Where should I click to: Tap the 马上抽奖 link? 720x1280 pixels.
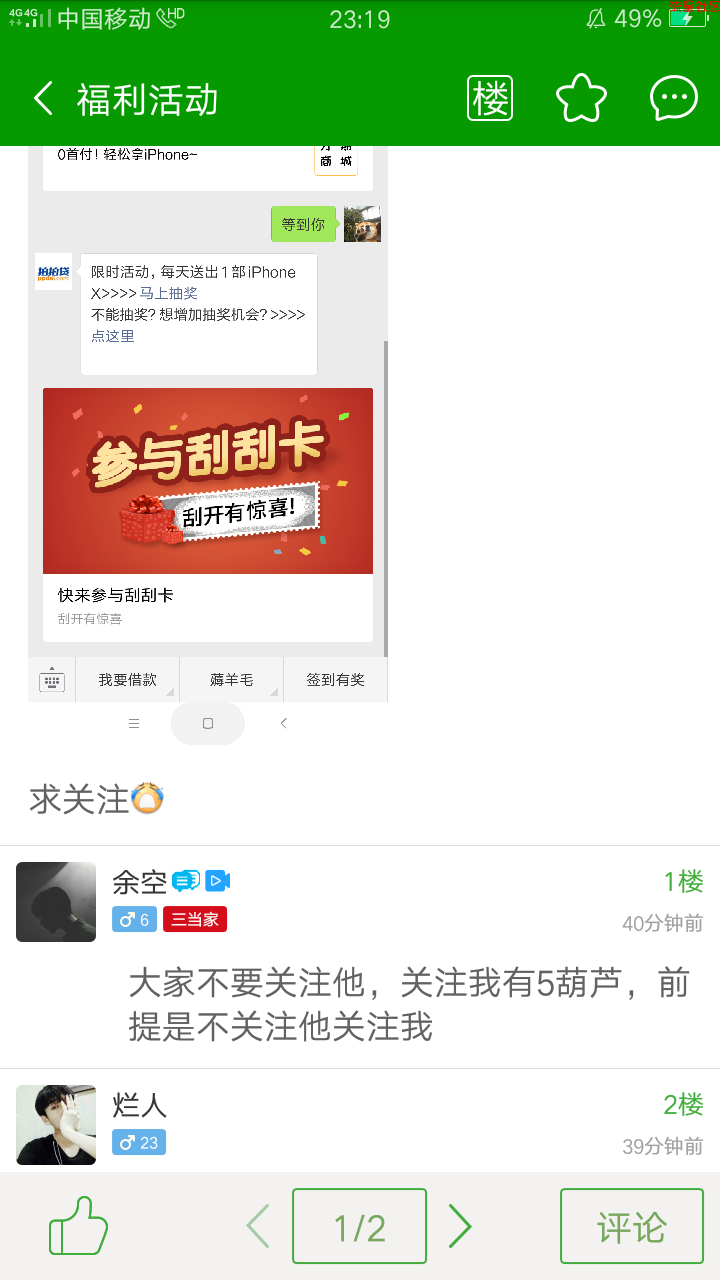pos(168,293)
